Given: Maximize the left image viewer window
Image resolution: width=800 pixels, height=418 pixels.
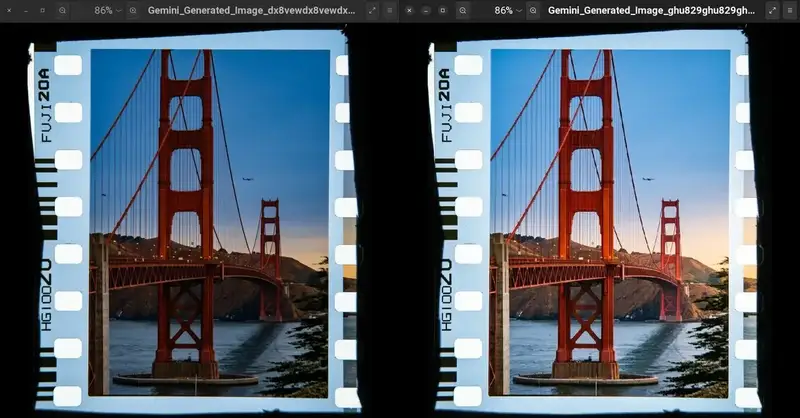Looking at the screenshot, I should click(x=42, y=10).
